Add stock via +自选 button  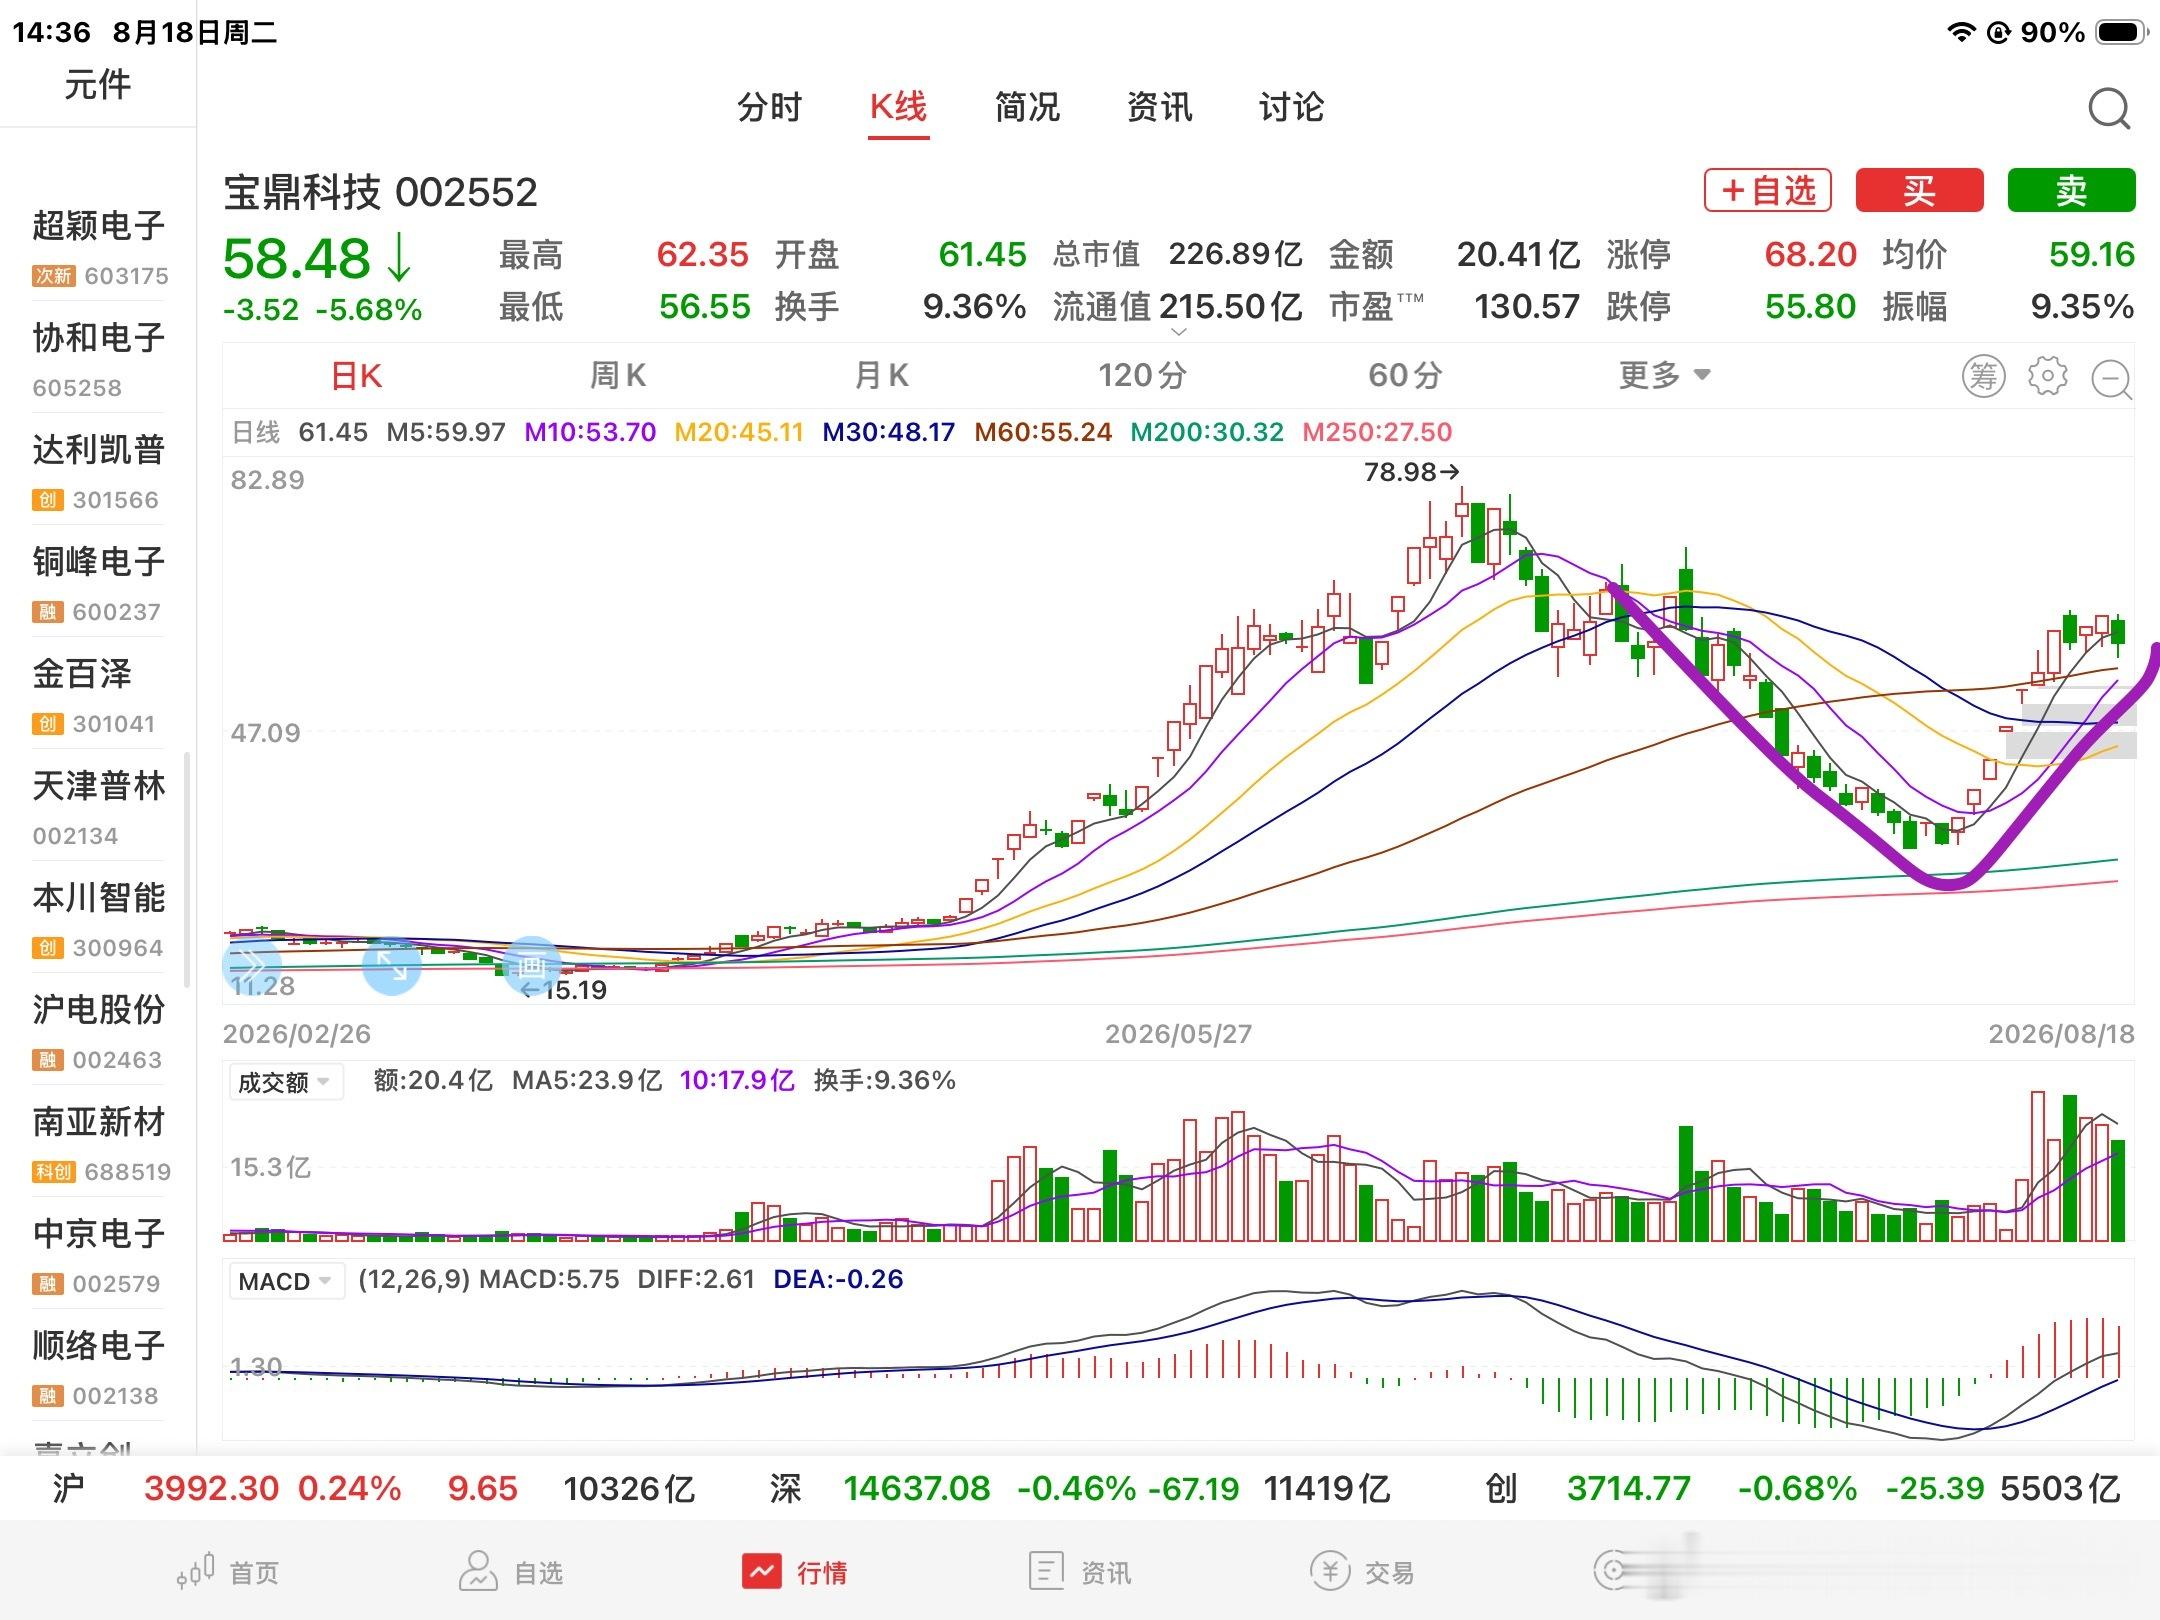[1767, 190]
